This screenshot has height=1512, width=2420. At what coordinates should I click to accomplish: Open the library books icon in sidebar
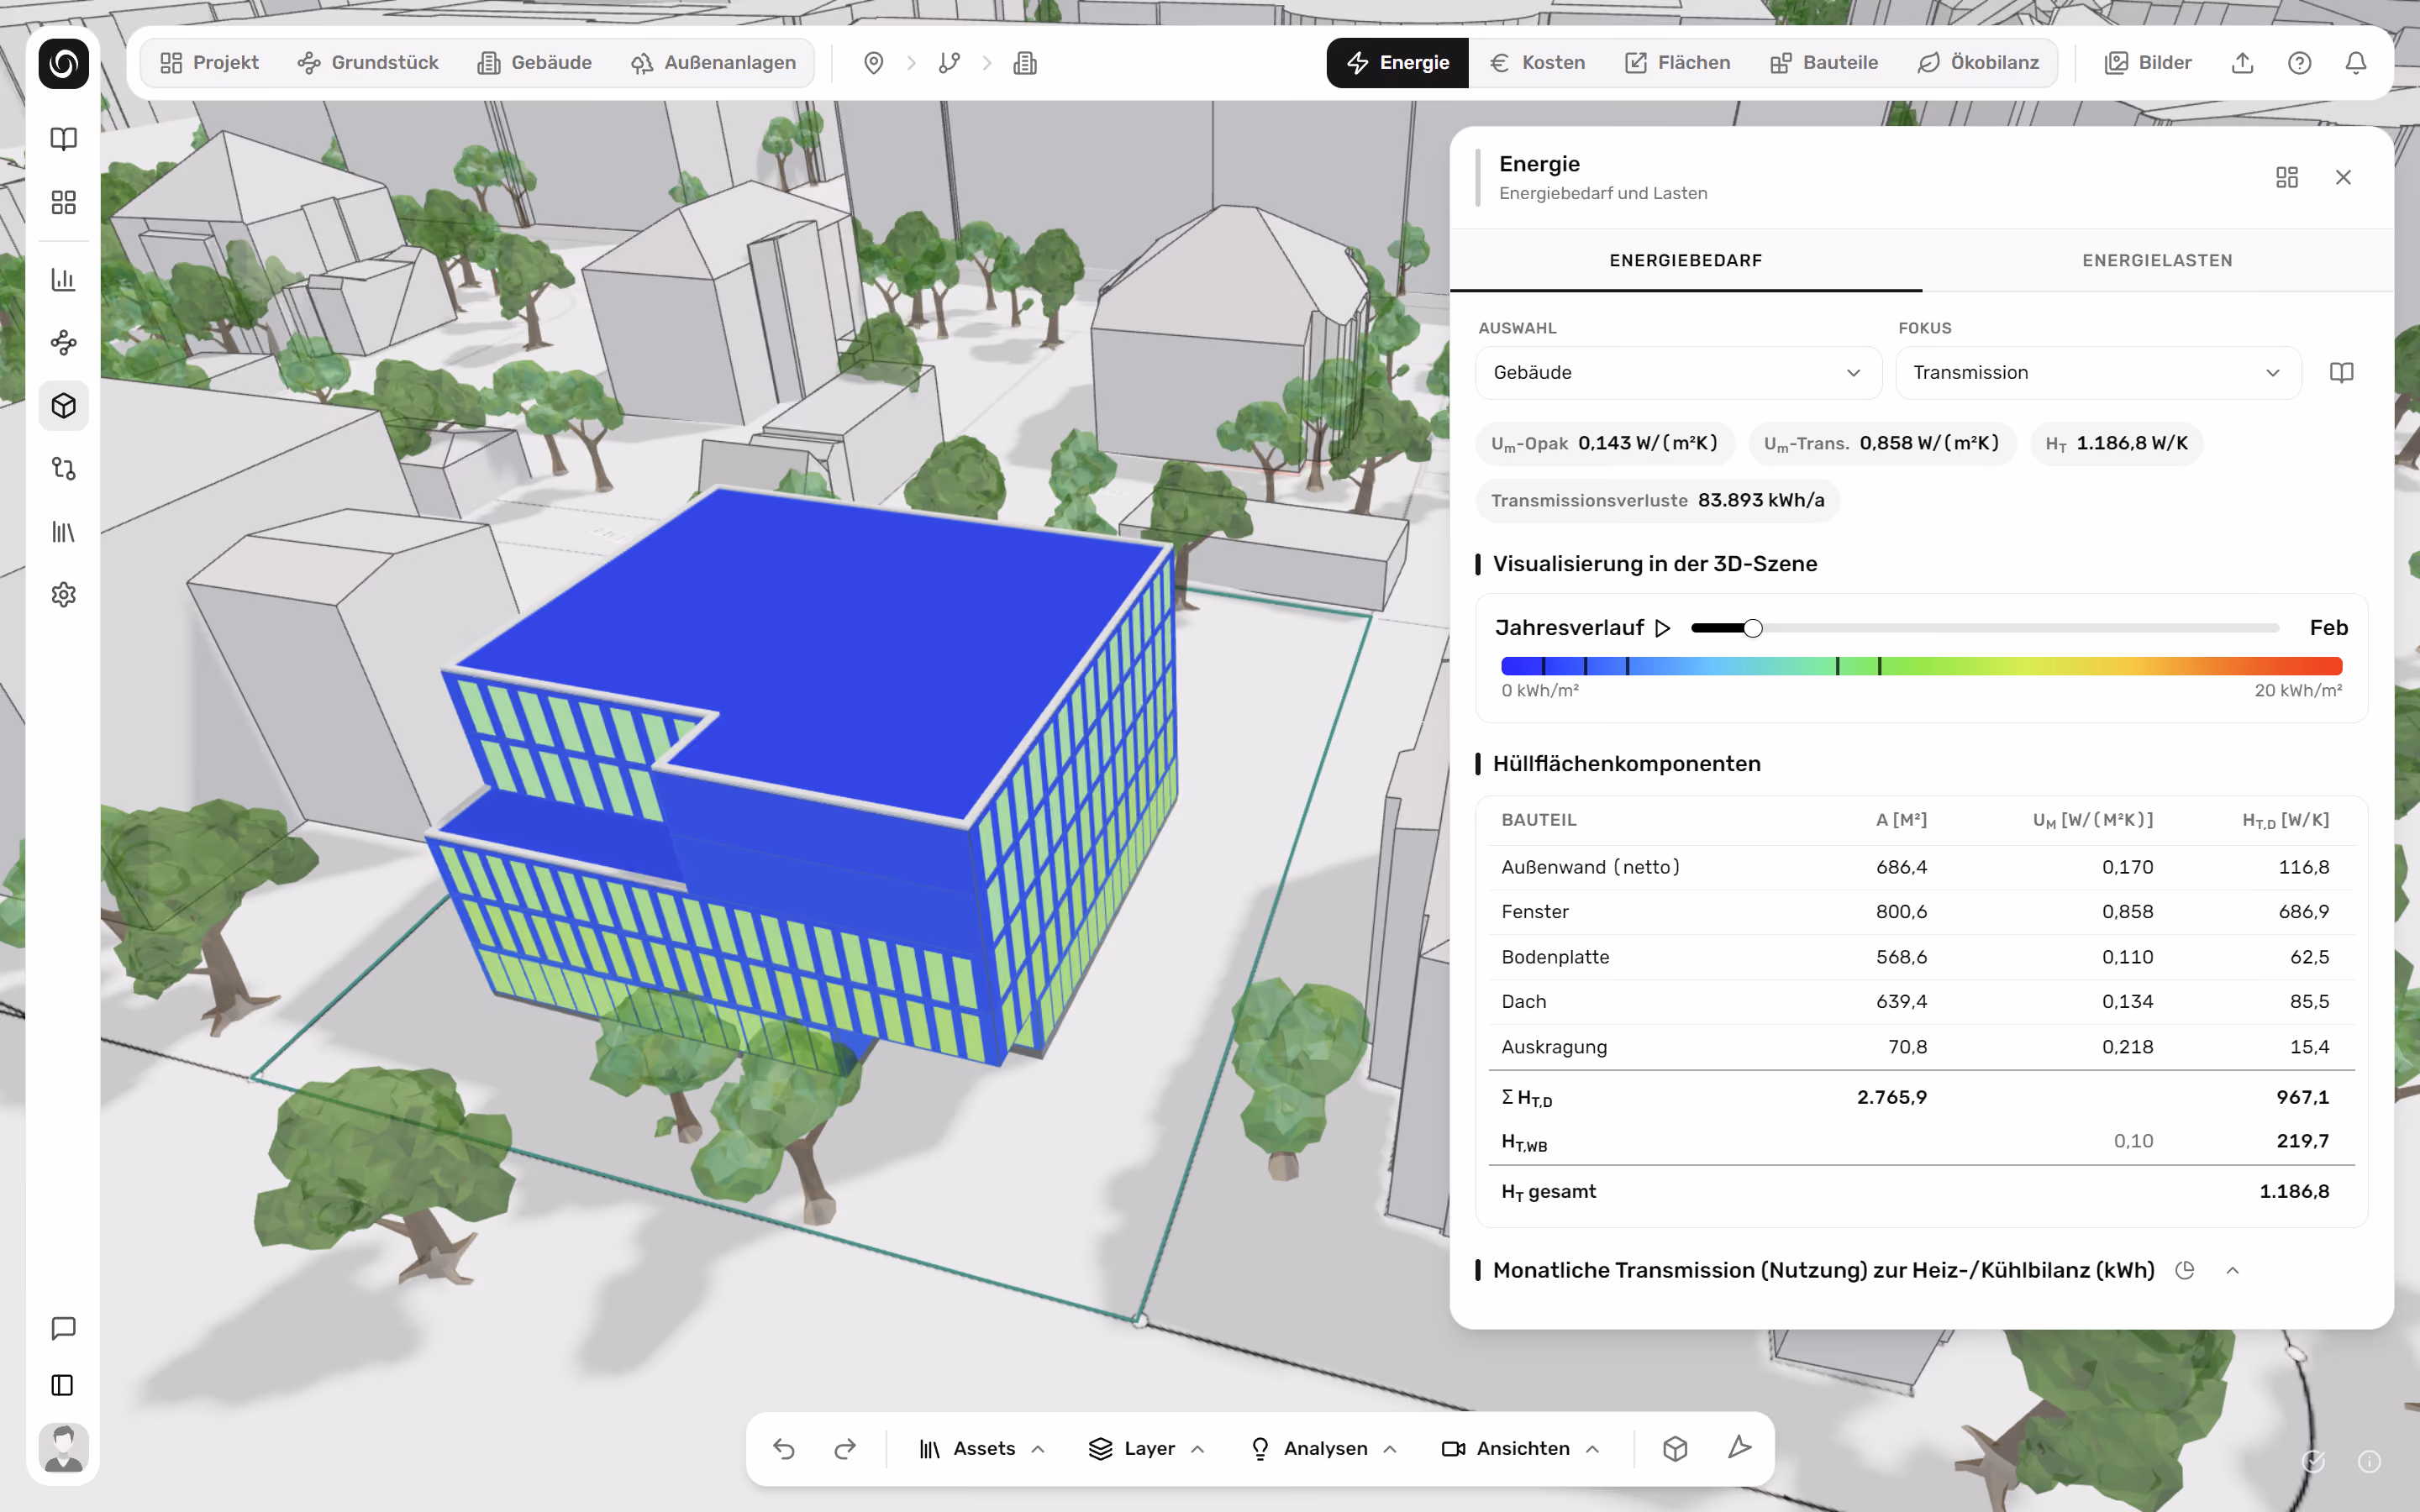click(63, 532)
